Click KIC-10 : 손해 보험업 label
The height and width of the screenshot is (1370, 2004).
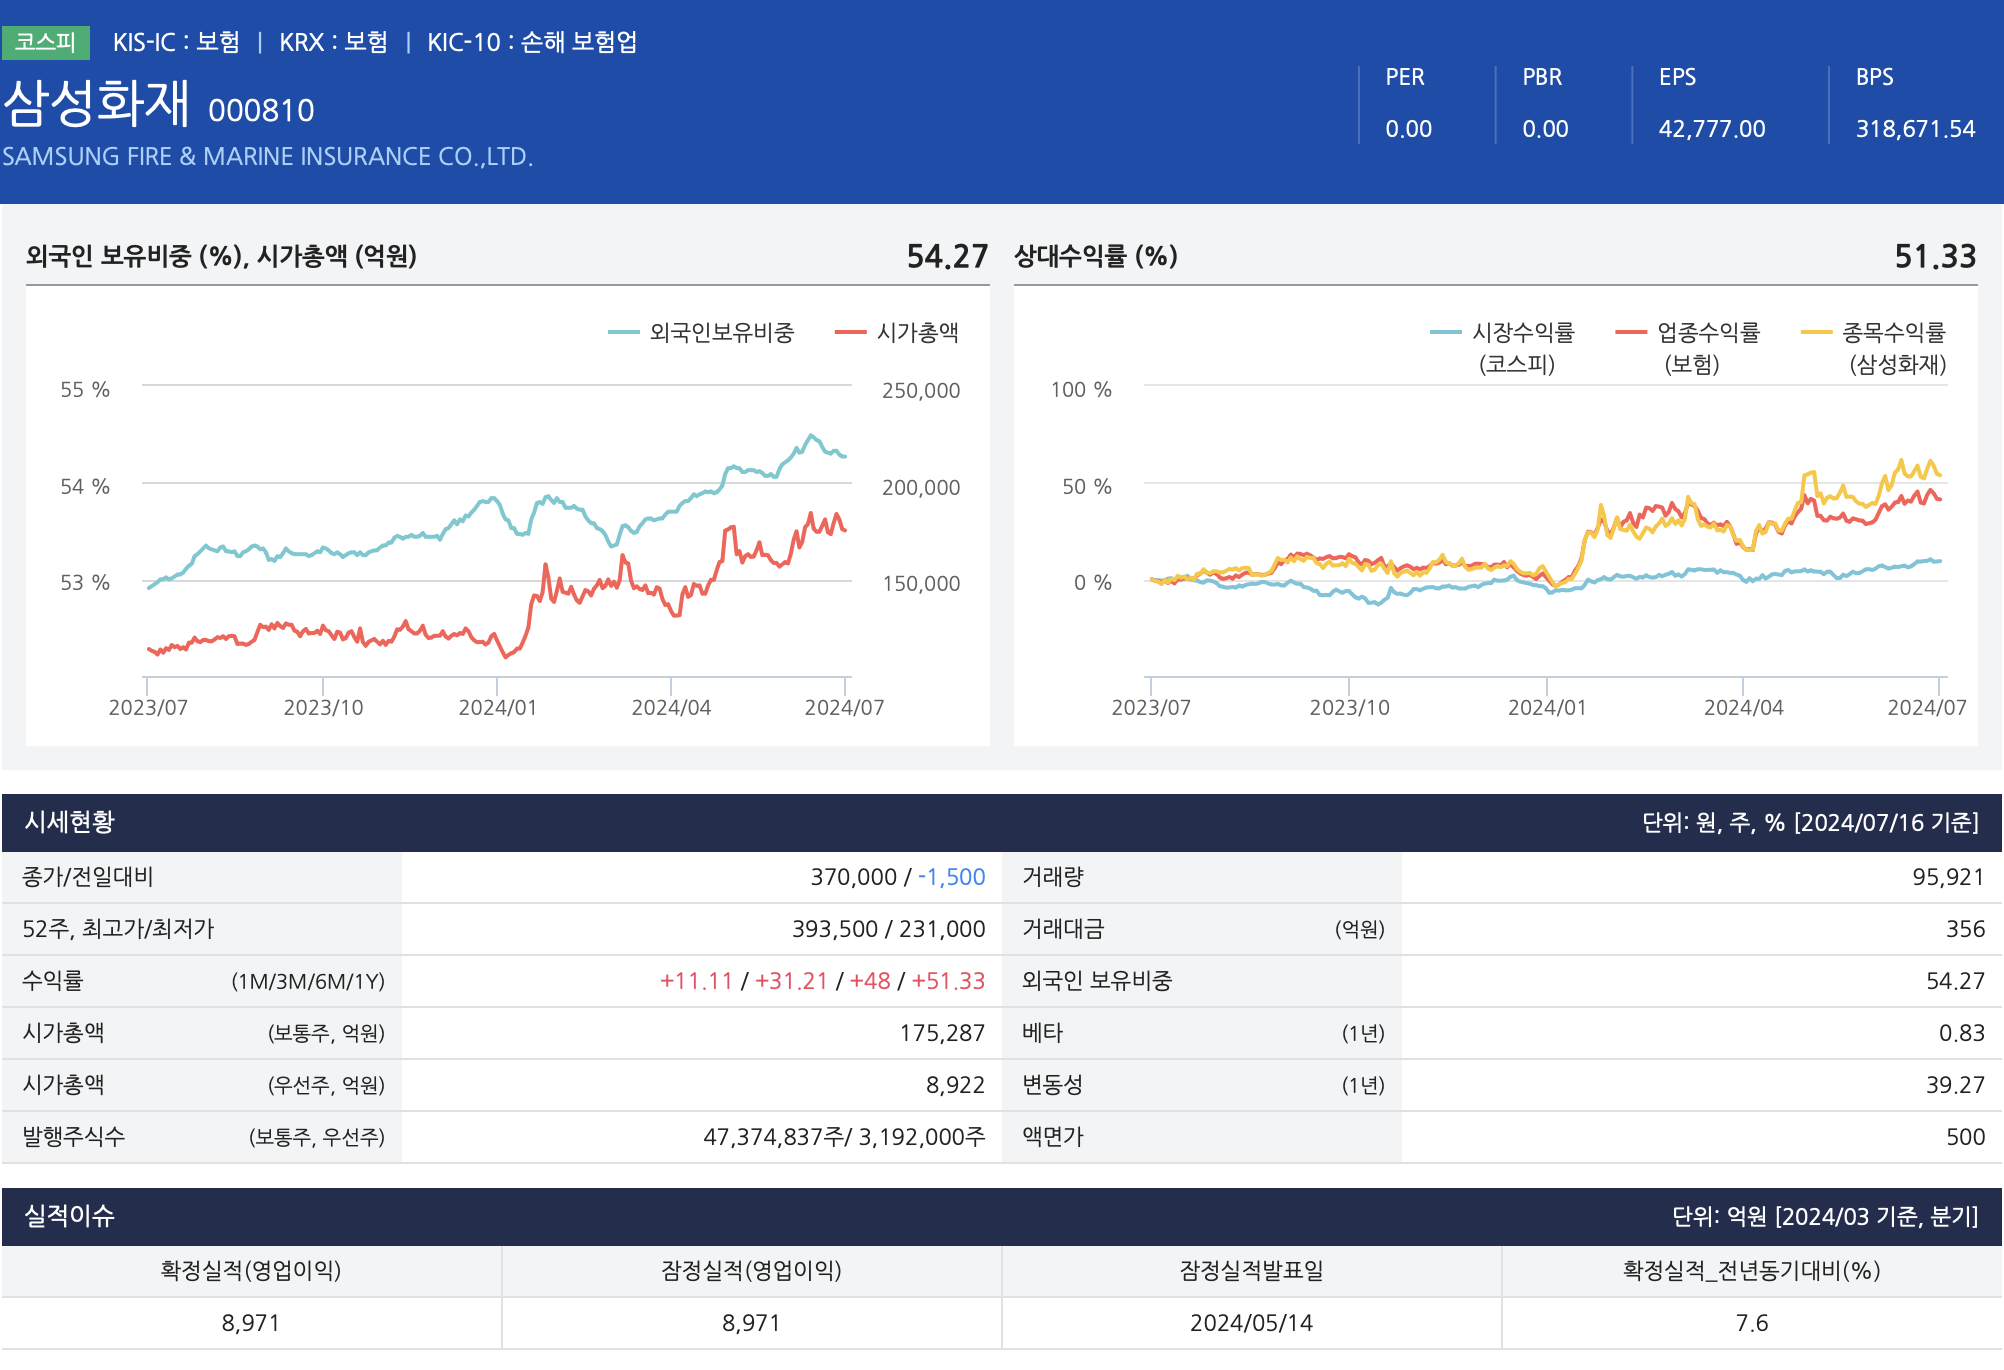click(x=532, y=42)
